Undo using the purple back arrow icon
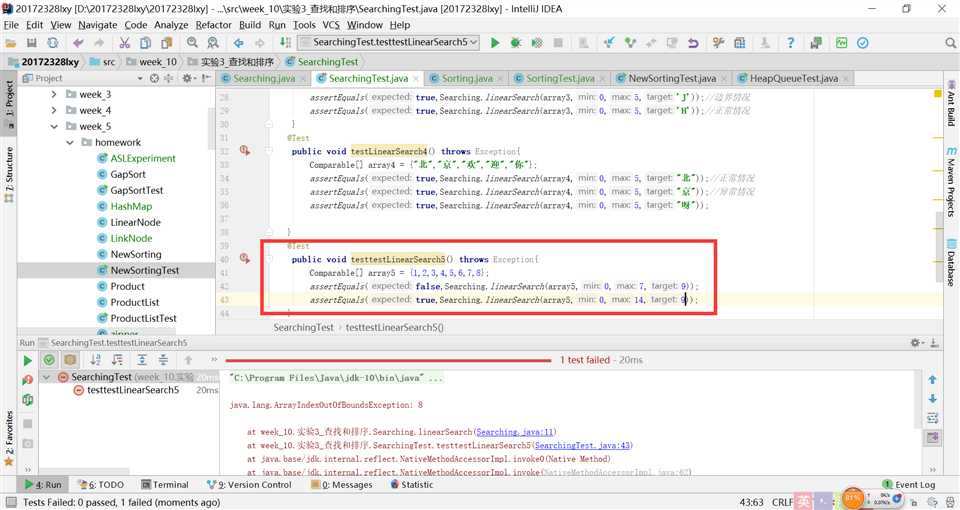 click(78, 43)
